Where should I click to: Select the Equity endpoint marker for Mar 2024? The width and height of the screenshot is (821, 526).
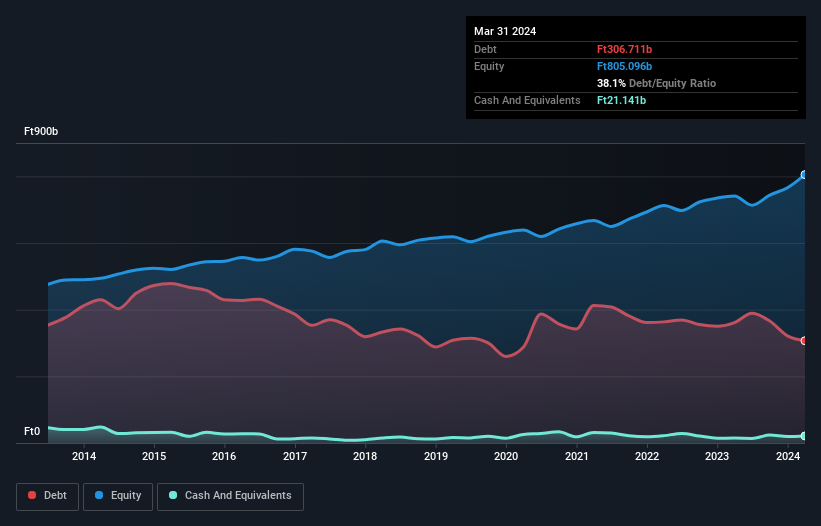(804, 175)
